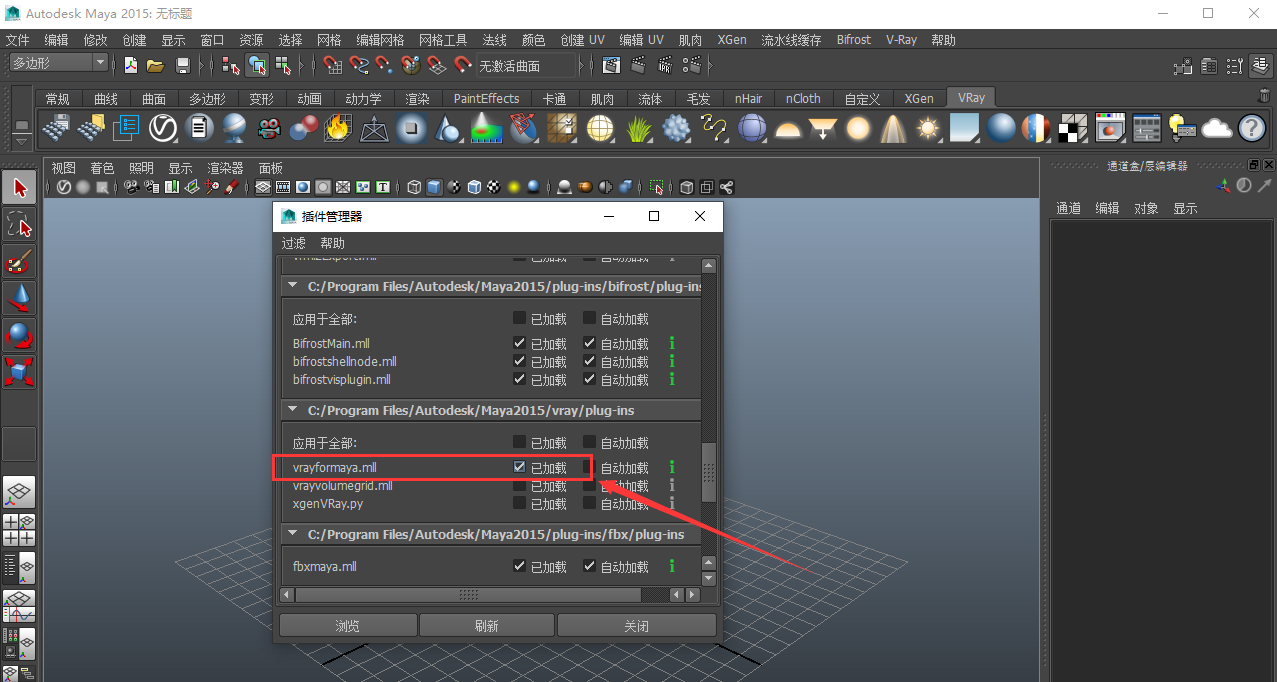Open the 多边形 menu set dropdown
Screen dimensions: 1277x682
[x=58, y=63]
